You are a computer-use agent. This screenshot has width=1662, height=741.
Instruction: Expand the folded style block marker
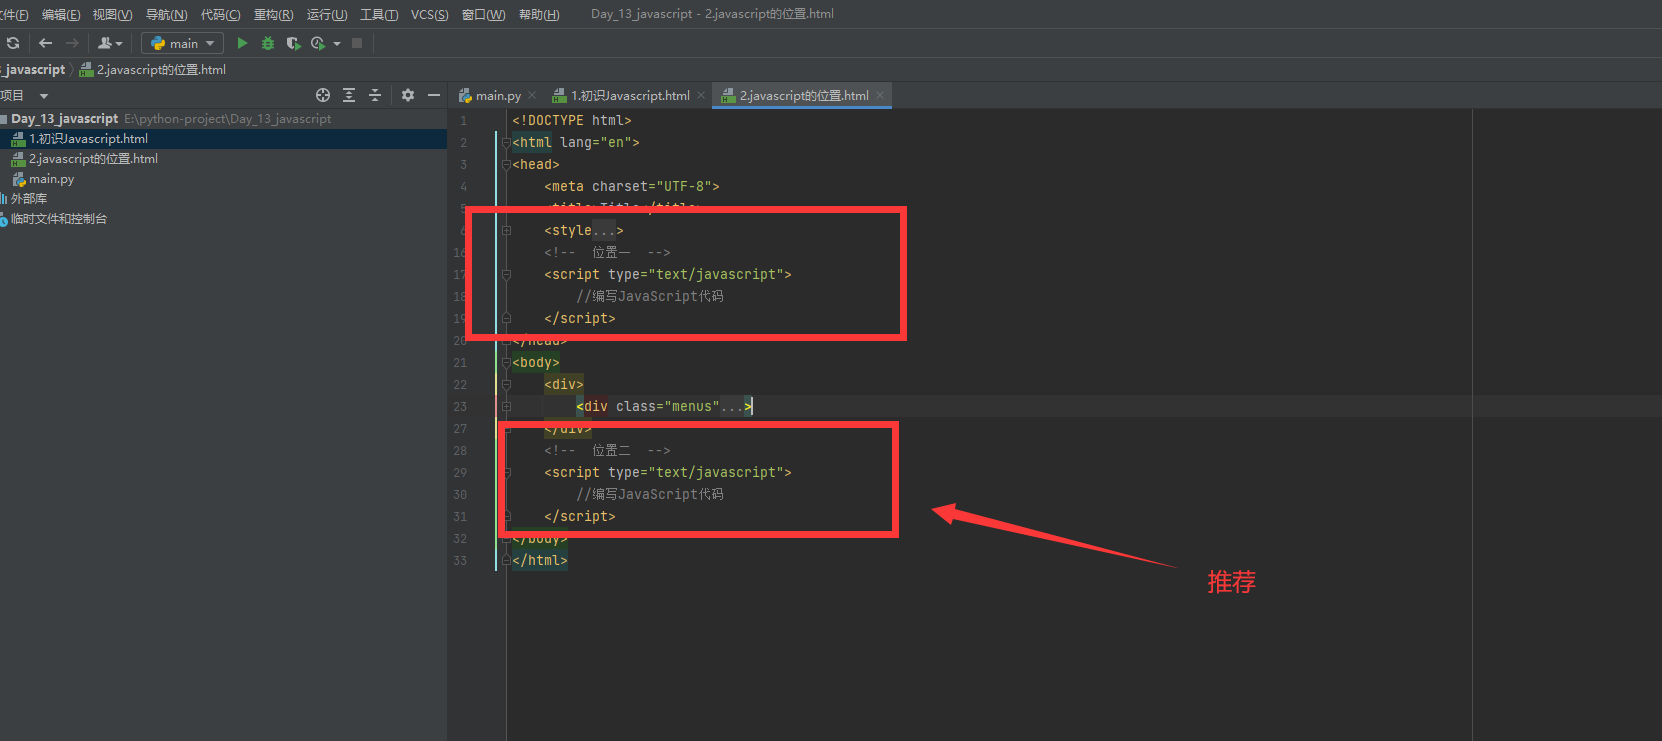506,231
